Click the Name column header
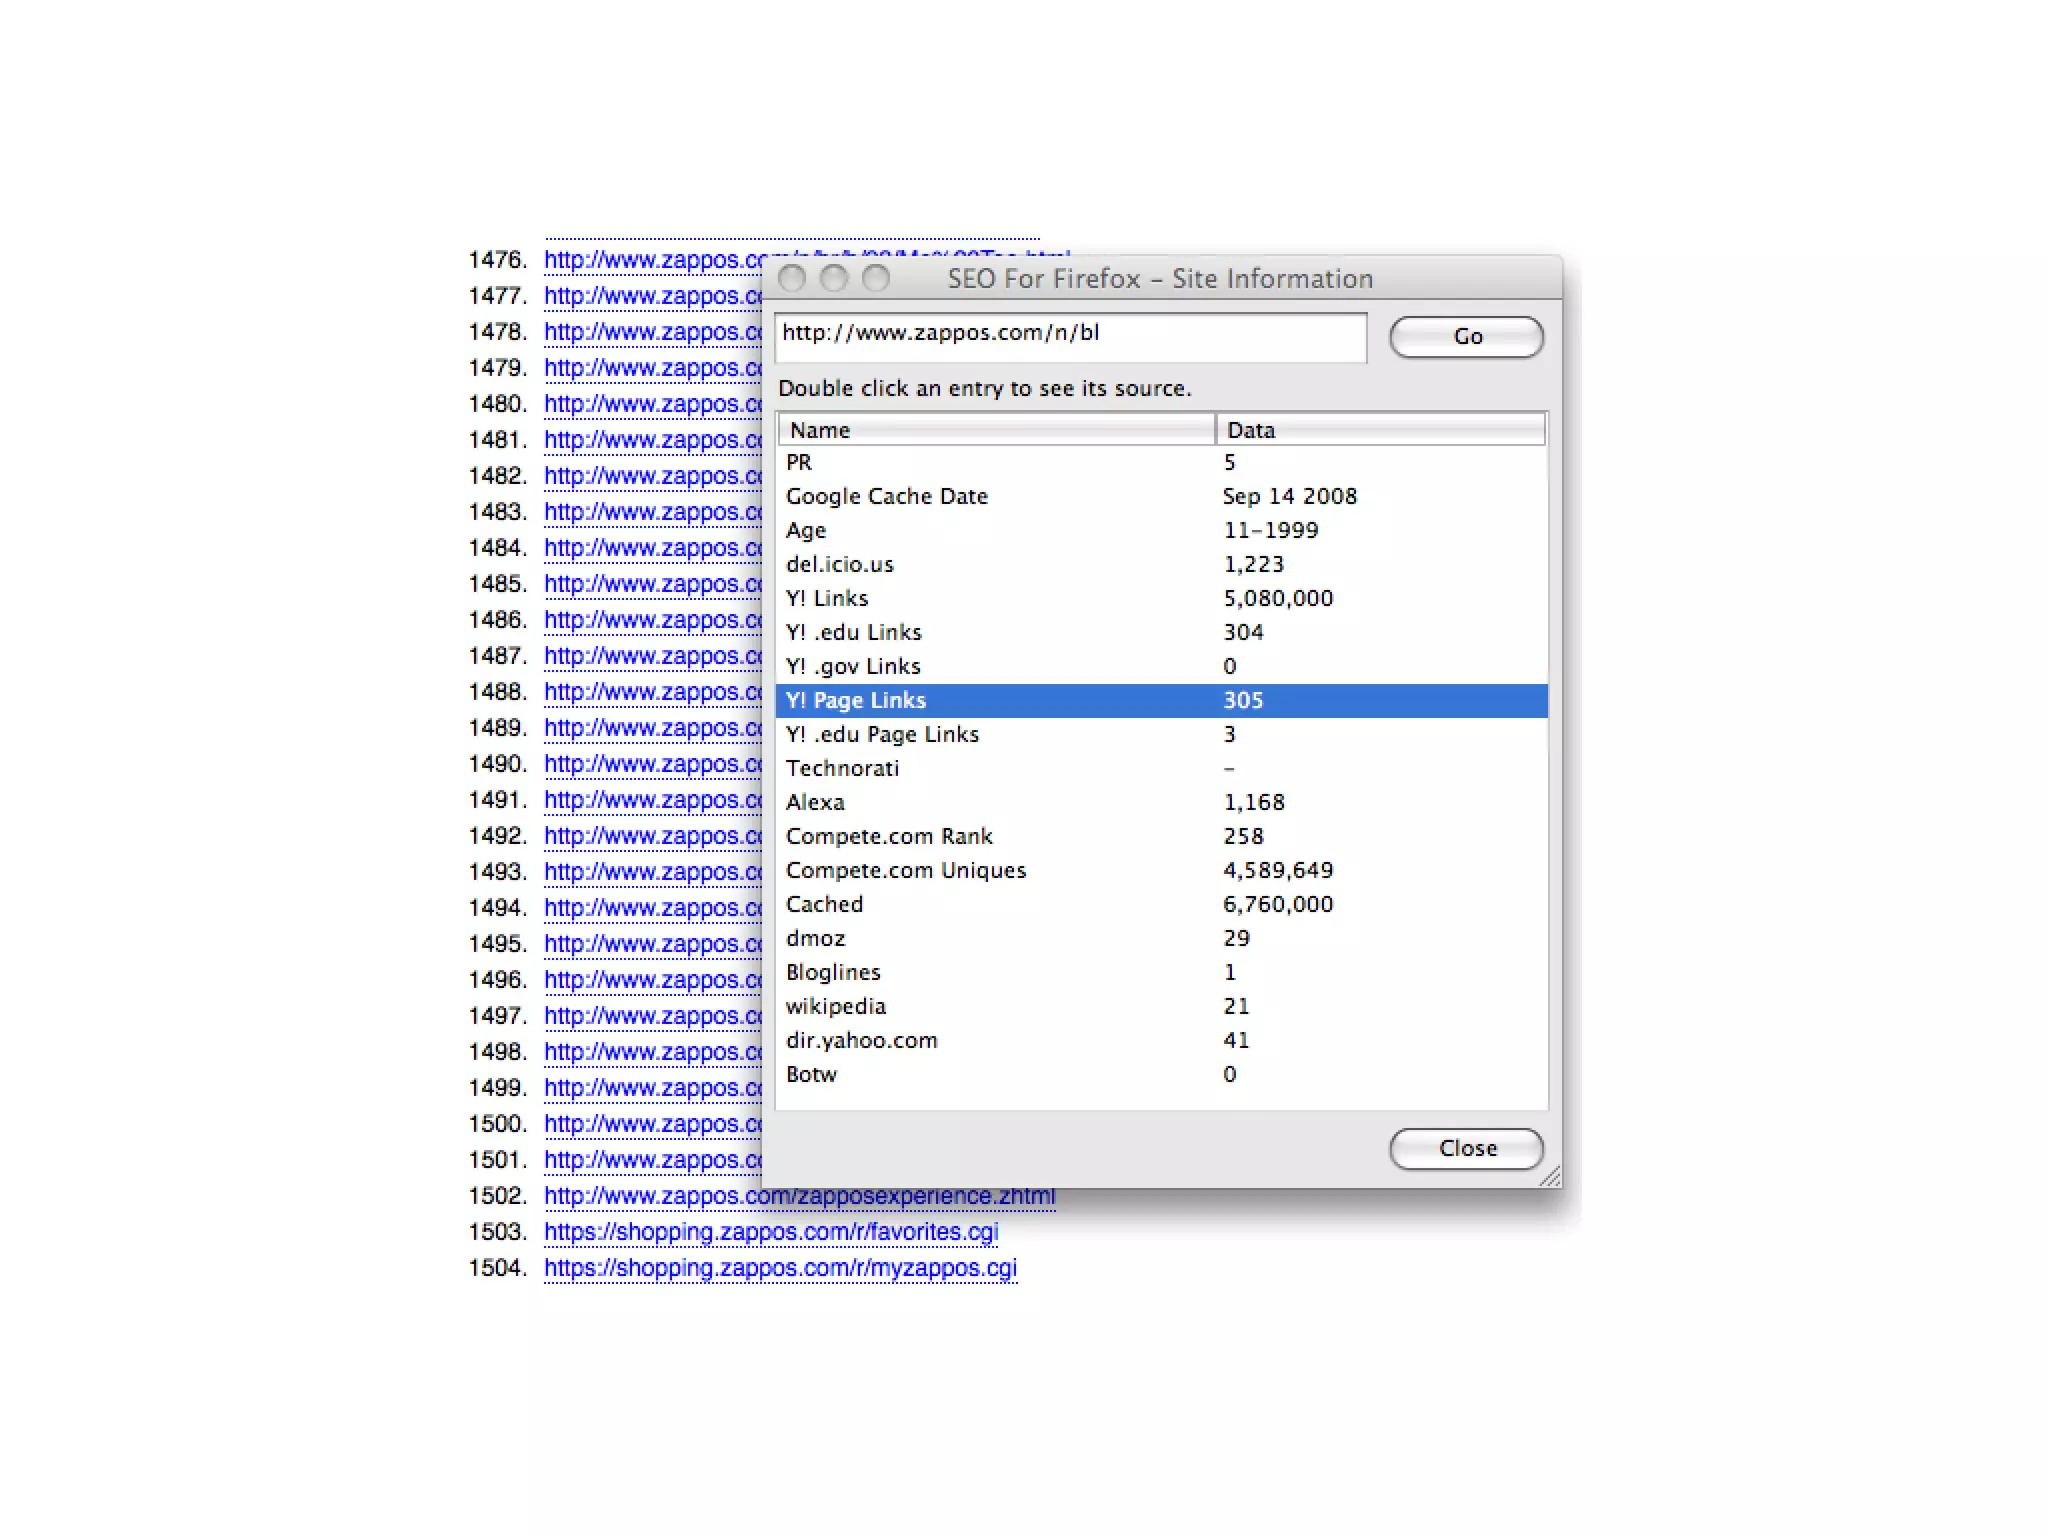Screen dimensions: 2048x1536 pyautogui.click(x=996, y=430)
